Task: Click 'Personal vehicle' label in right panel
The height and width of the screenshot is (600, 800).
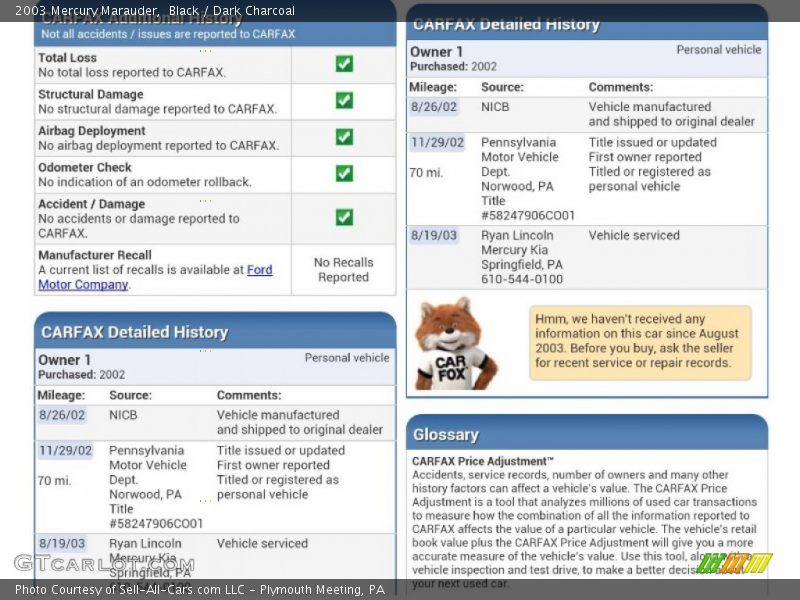Action: coord(718,50)
